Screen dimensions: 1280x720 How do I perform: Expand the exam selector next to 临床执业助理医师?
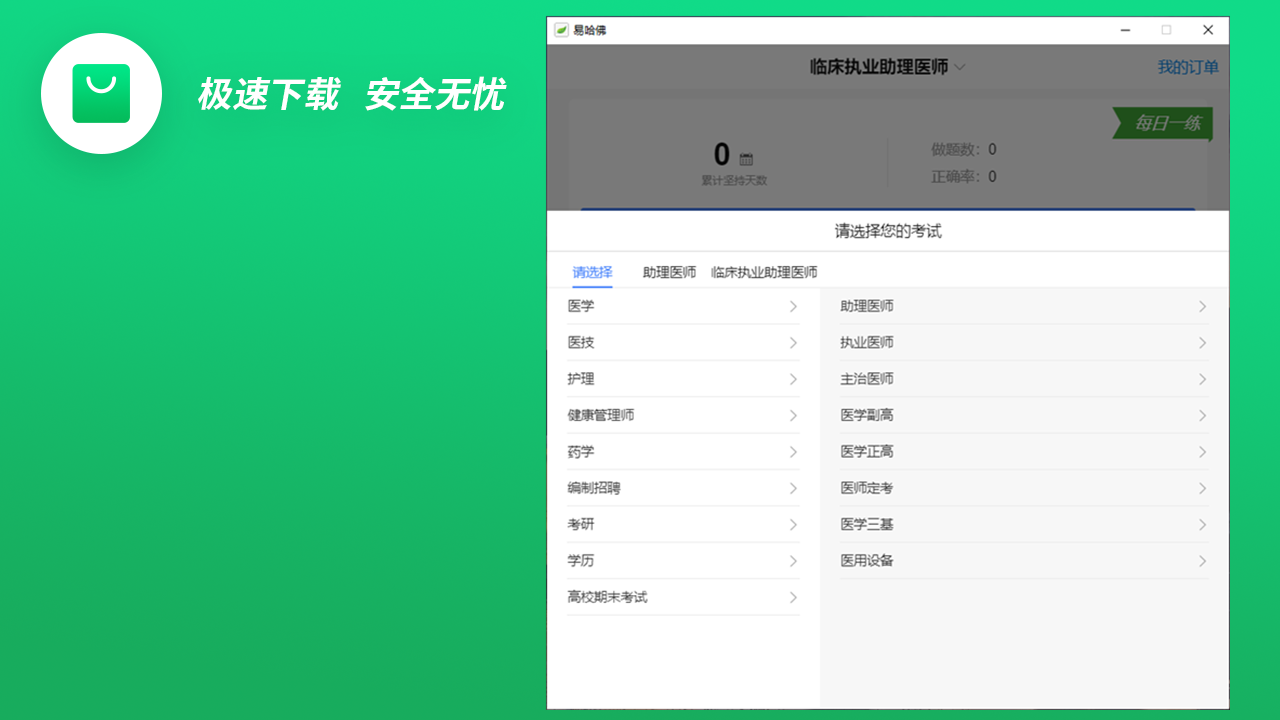pos(959,67)
